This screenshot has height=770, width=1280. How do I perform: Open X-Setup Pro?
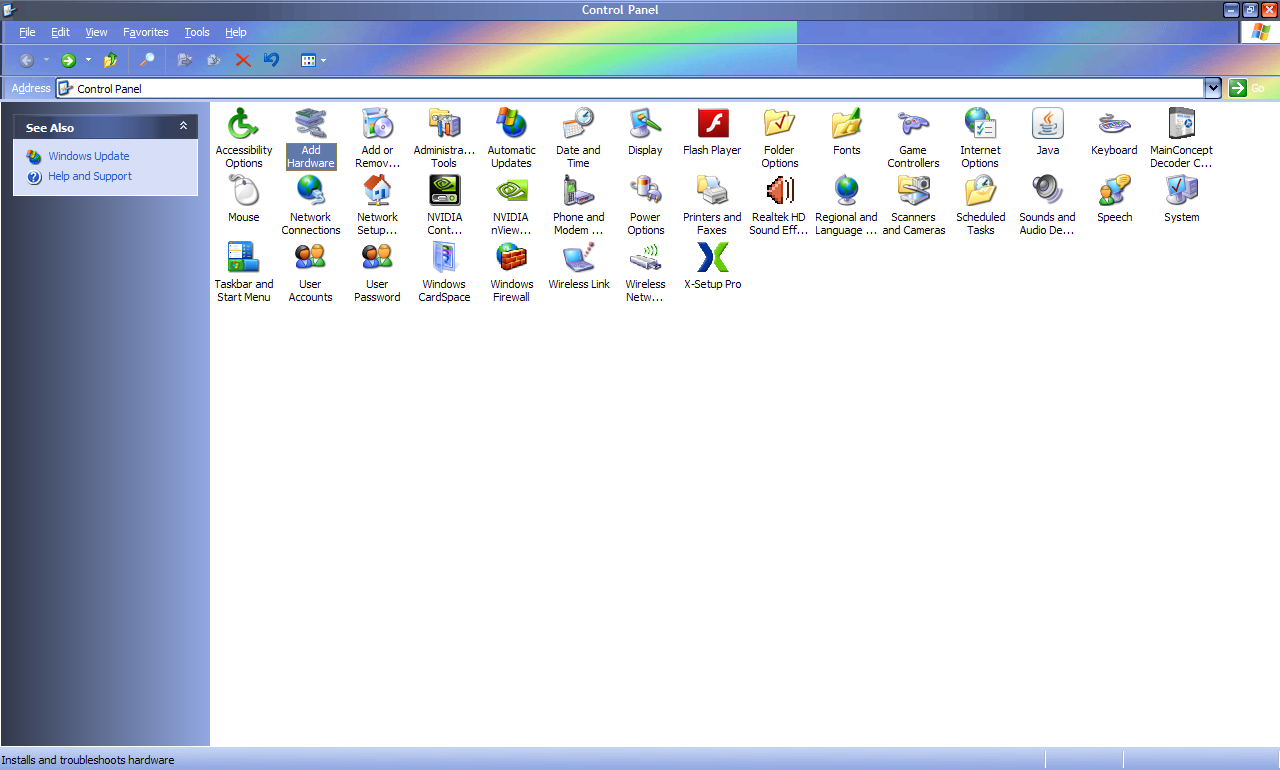712,265
